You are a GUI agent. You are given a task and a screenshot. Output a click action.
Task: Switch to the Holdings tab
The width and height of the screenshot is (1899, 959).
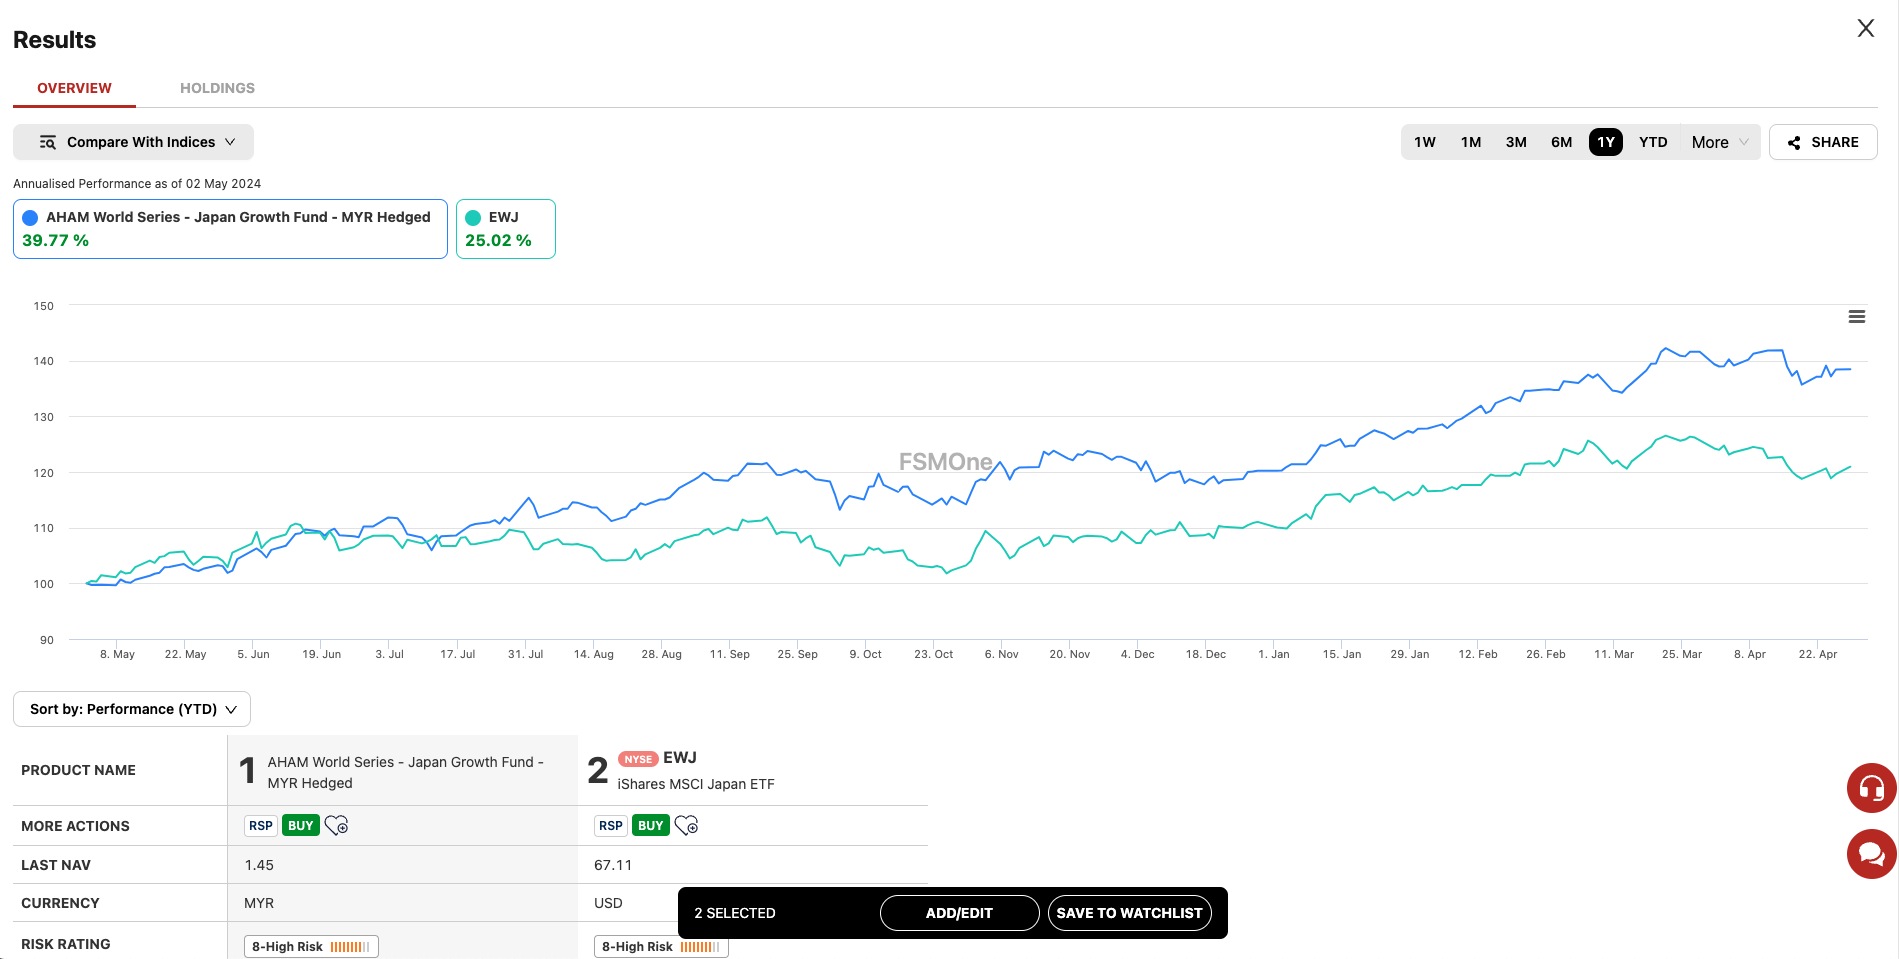point(217,88)
